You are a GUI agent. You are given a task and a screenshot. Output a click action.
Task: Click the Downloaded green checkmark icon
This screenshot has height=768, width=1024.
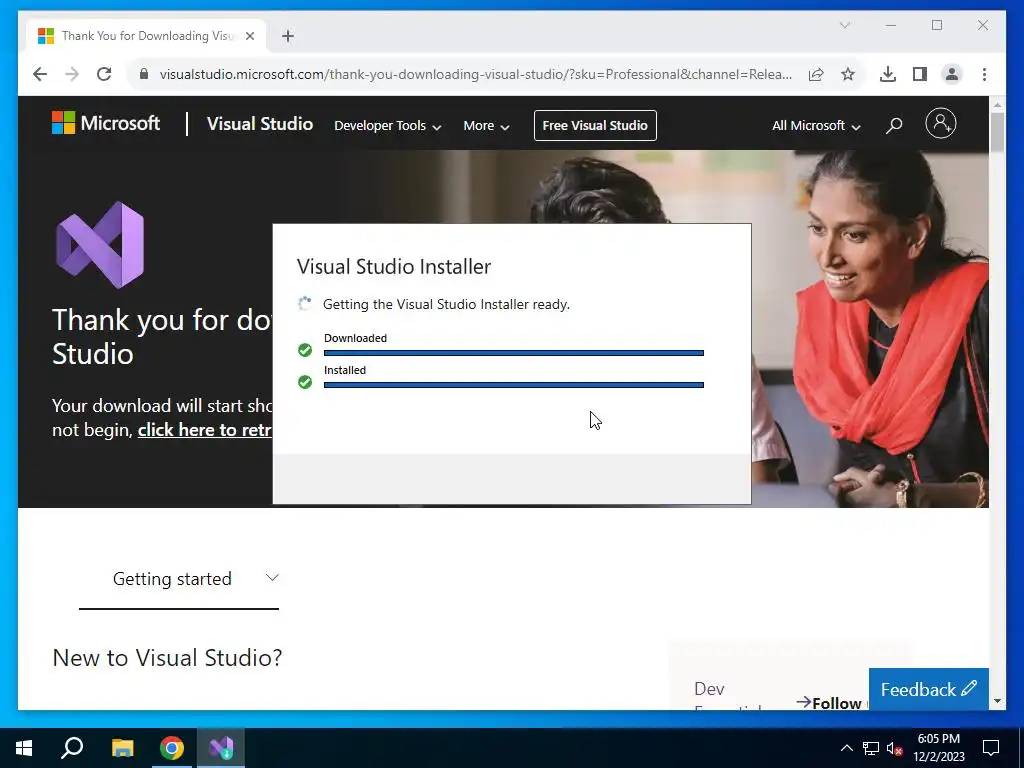305,350
